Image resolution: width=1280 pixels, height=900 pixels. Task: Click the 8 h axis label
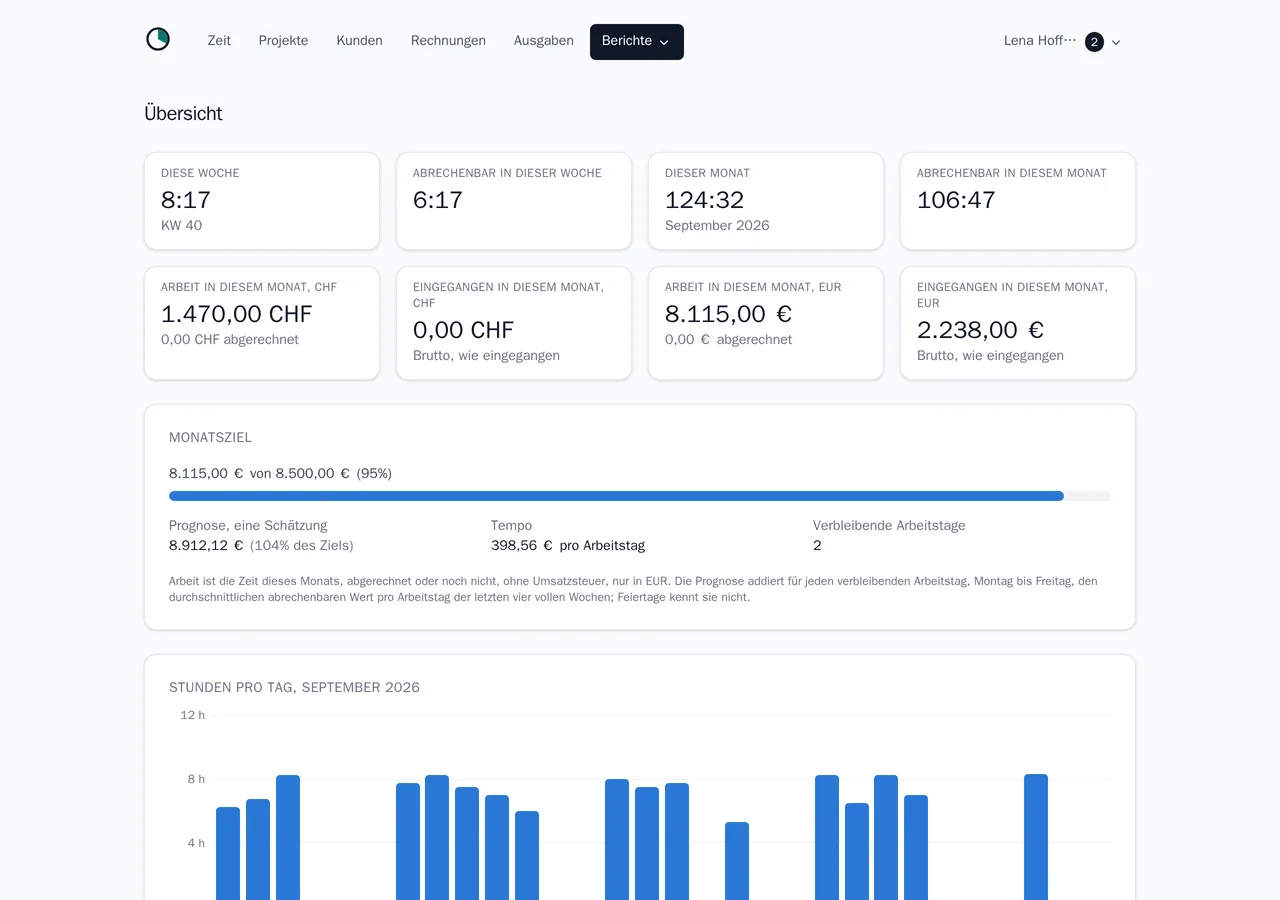click(x=196, y=779)
